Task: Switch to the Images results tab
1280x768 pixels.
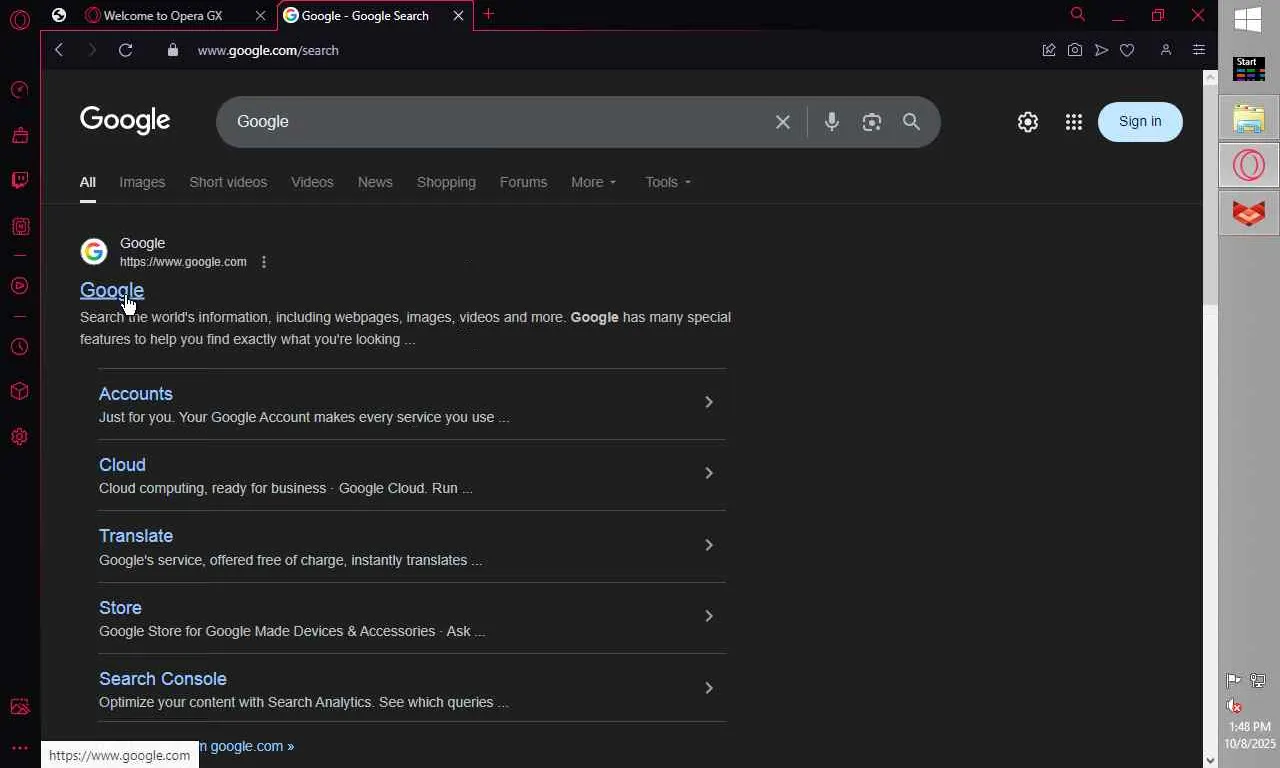Action: (142, 182)
